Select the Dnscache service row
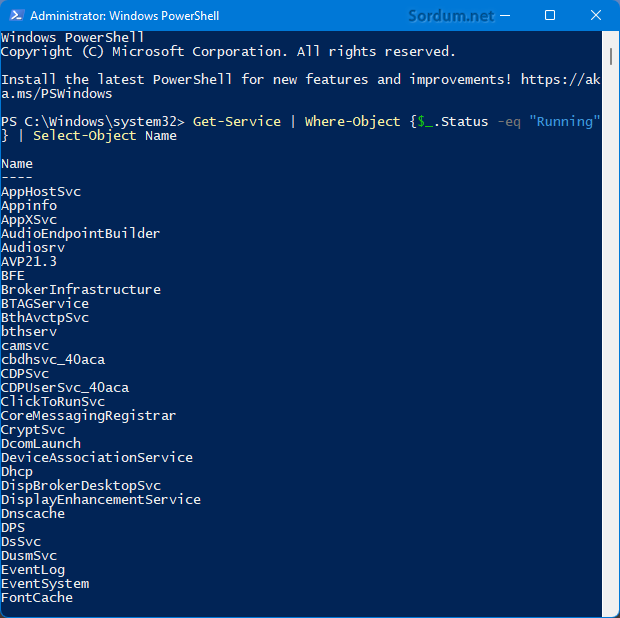Screen dimensions: 620x618 (x=33, y=514)
